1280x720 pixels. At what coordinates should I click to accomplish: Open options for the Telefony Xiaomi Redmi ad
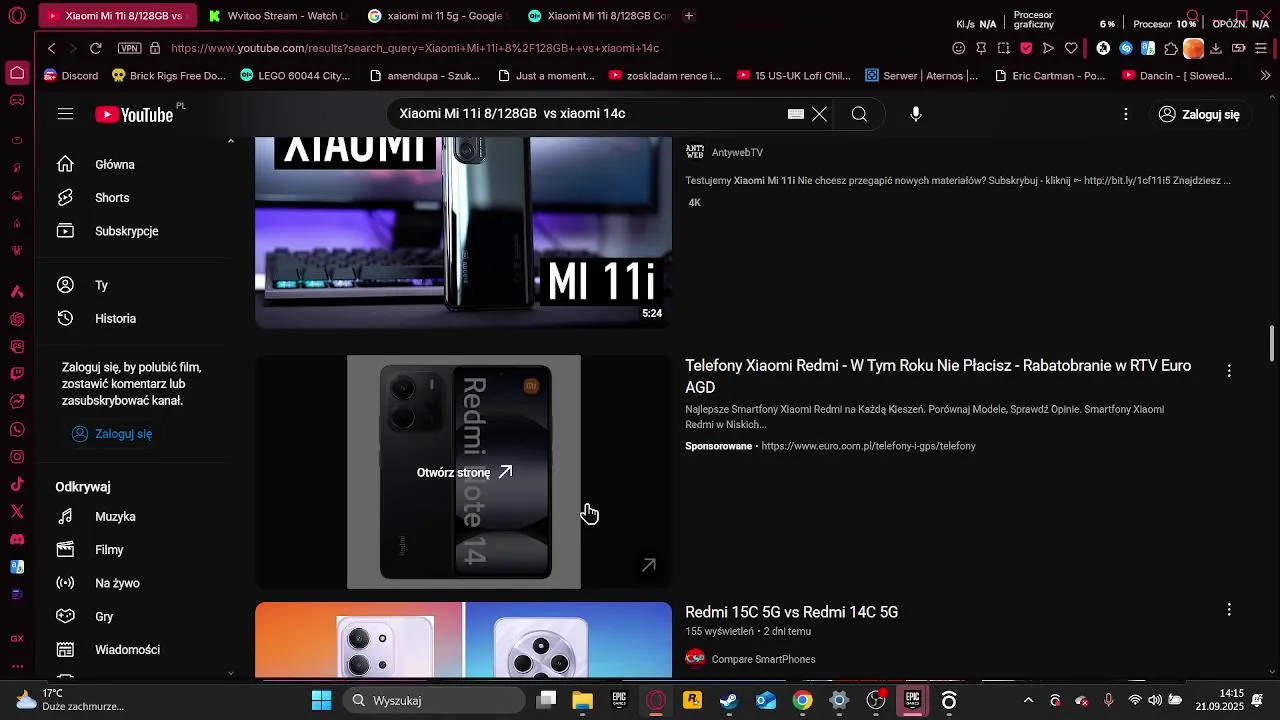(x=1229, y=371)
